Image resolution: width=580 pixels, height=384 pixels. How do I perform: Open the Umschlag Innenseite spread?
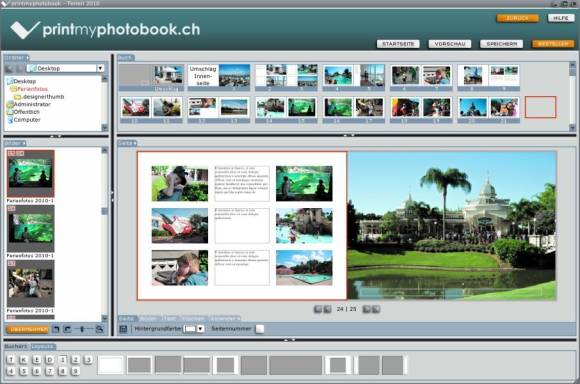[x=219, y=78]
